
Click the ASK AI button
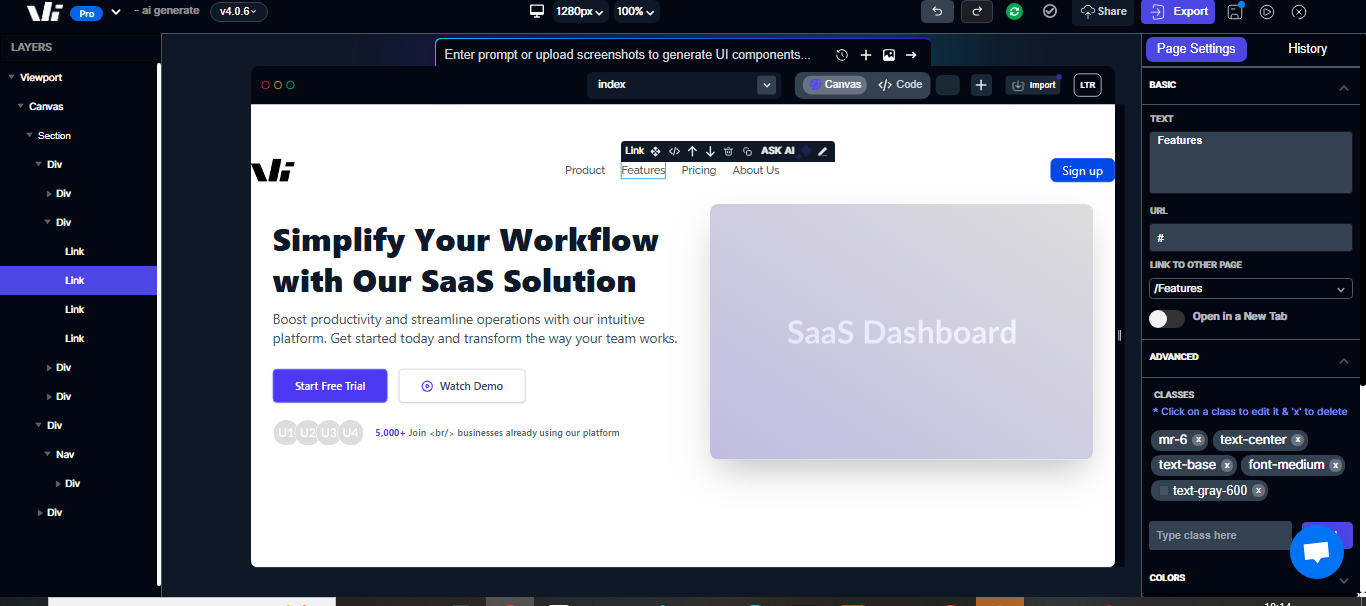click(x=777, y=151)
